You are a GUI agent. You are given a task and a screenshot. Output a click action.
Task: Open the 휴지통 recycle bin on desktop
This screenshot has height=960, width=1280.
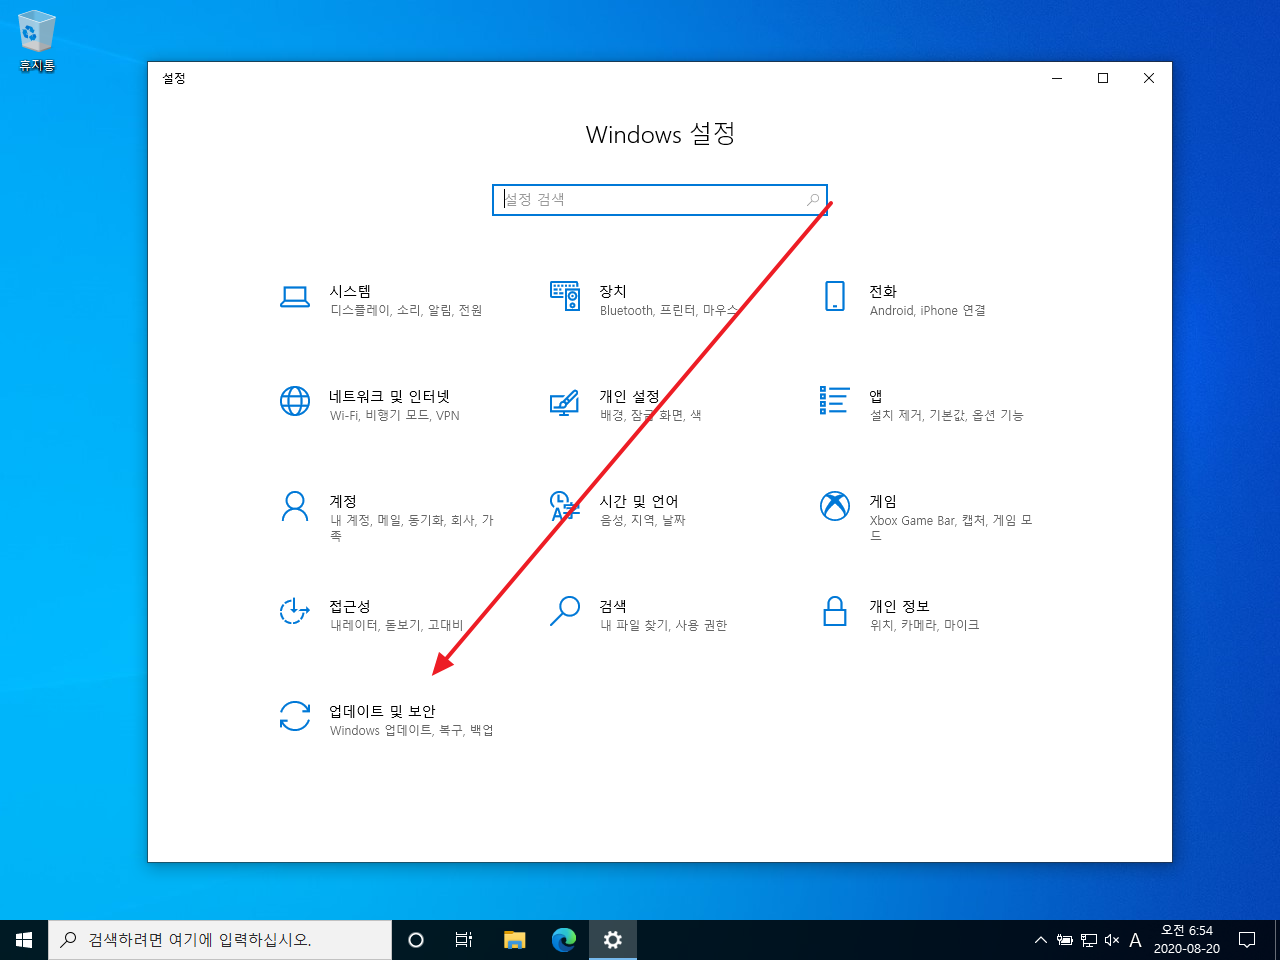(x=36, y=41)
